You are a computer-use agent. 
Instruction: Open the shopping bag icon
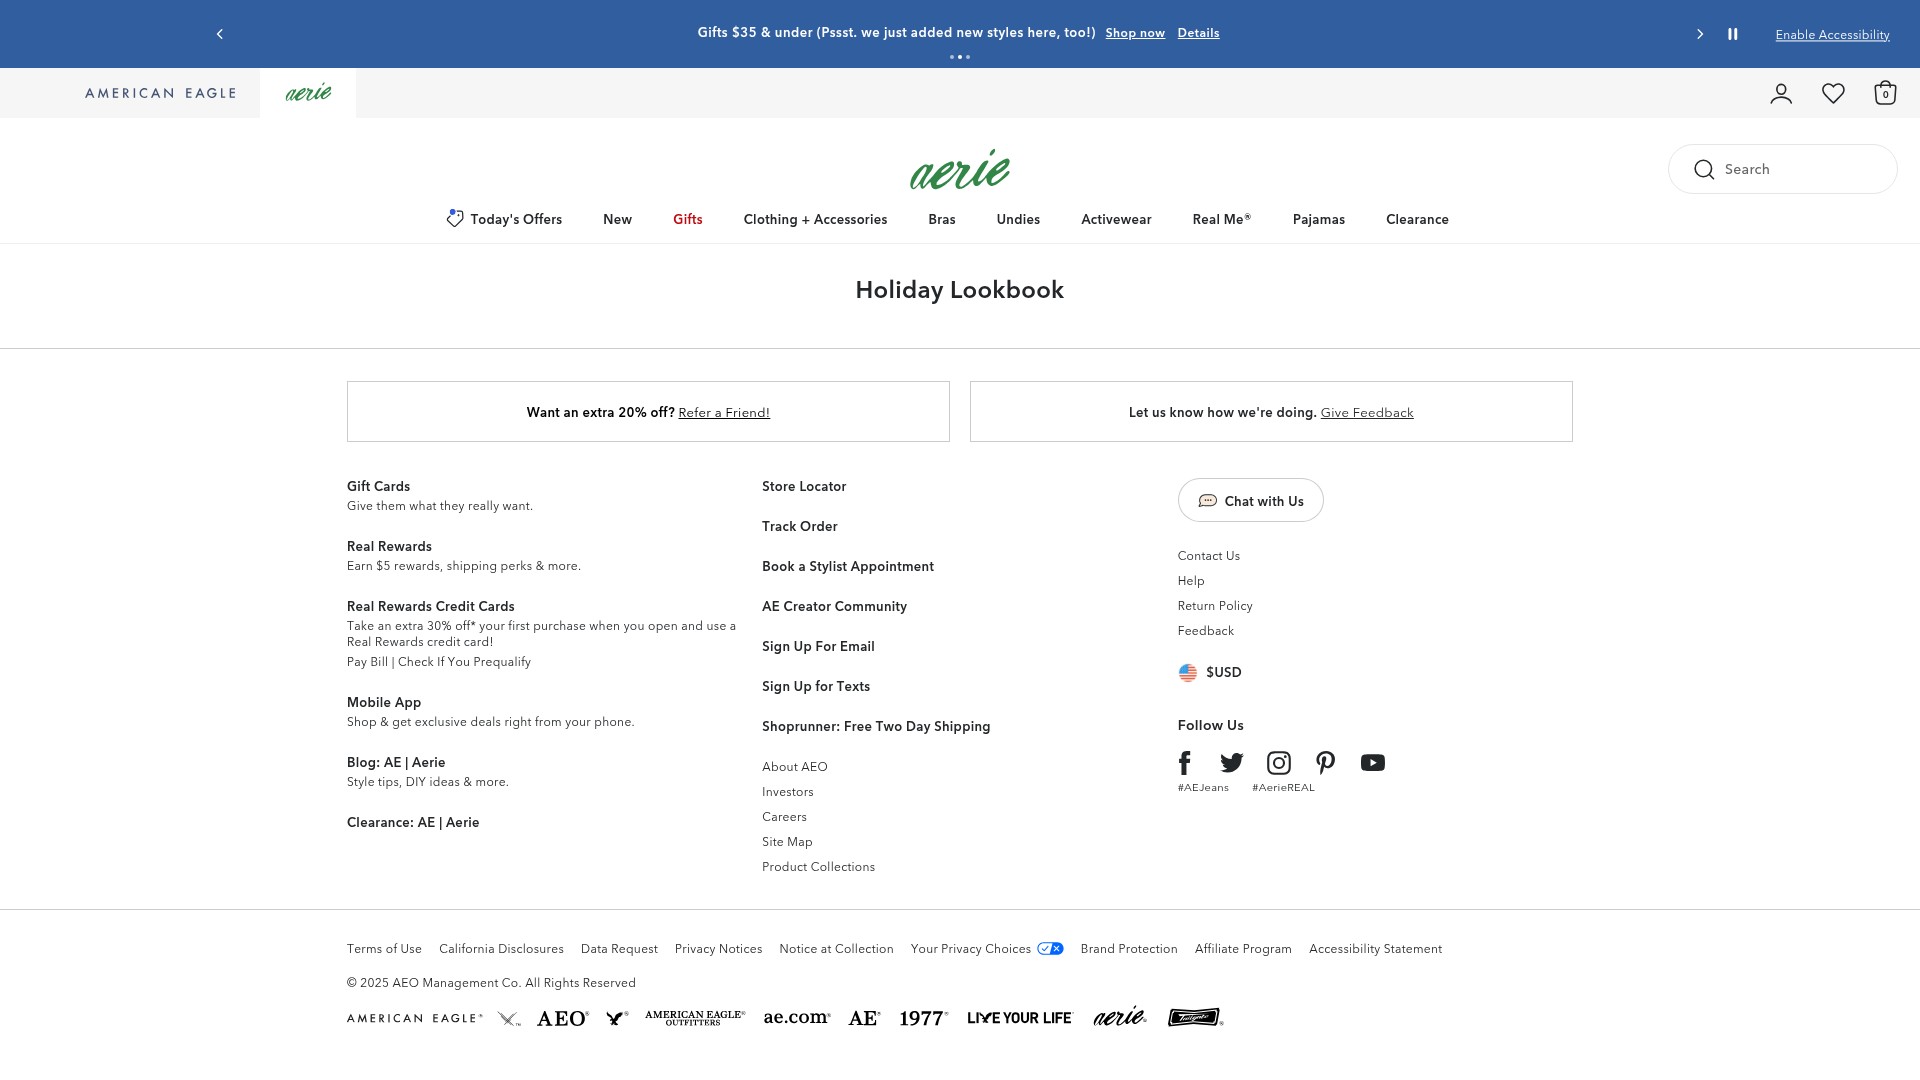click(x=1885, y=93)
